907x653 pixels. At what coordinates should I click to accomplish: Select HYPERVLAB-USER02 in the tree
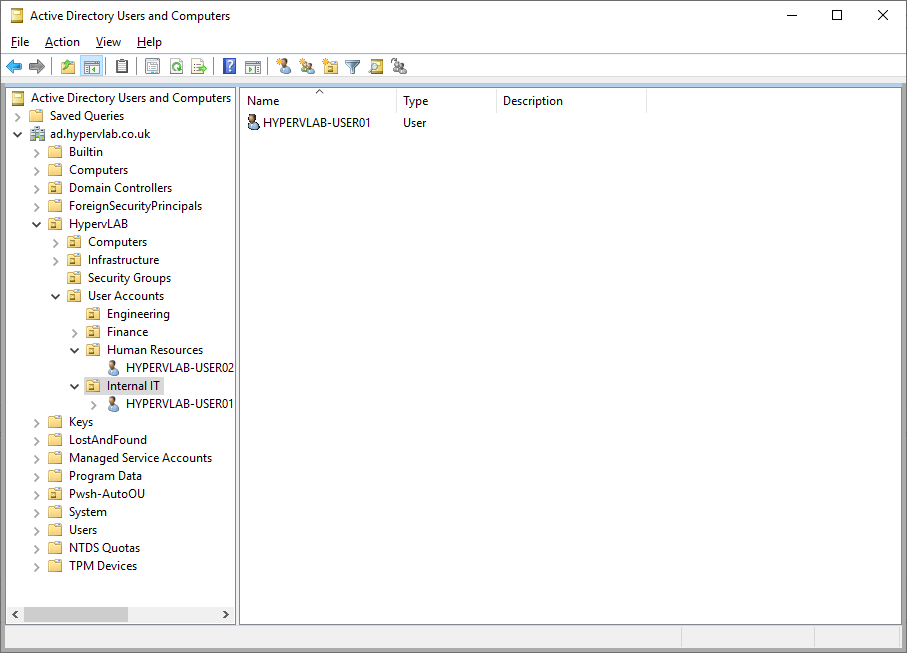[180, 368]
